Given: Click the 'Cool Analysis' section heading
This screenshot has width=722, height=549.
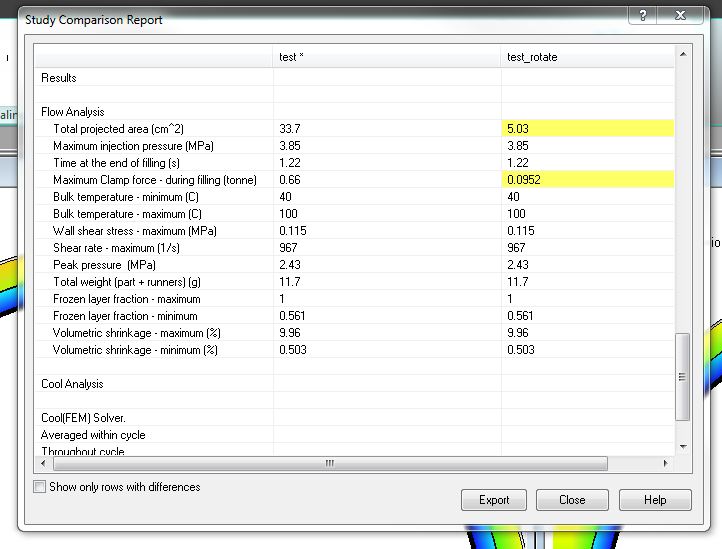Looking at the screenshot, I should coord(72,384).
